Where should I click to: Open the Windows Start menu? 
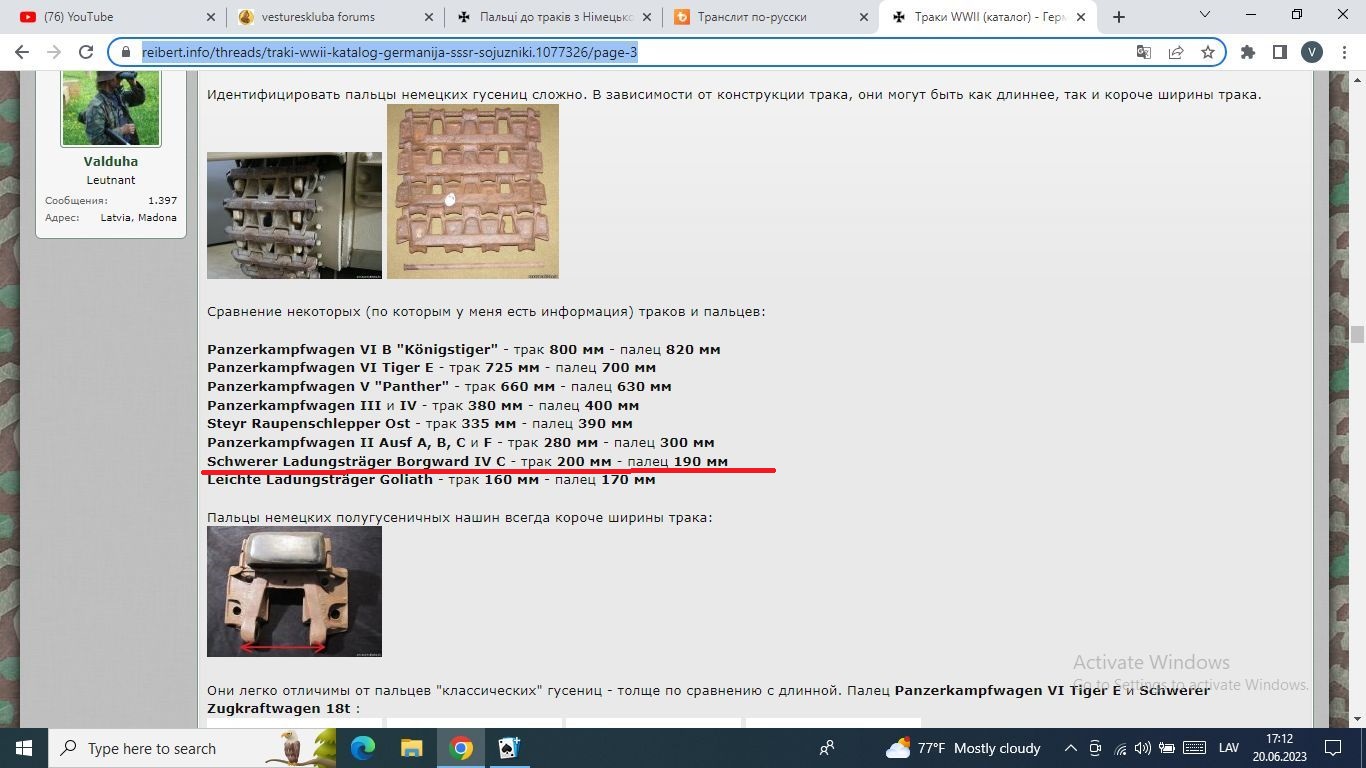(x=24, y=748)
